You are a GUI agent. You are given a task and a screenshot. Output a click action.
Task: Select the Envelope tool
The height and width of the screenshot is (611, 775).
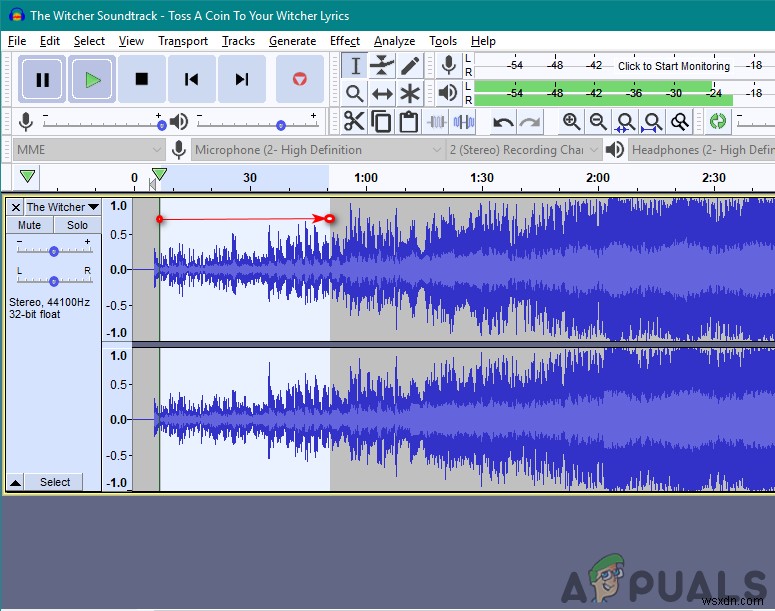tap(382, 66)
